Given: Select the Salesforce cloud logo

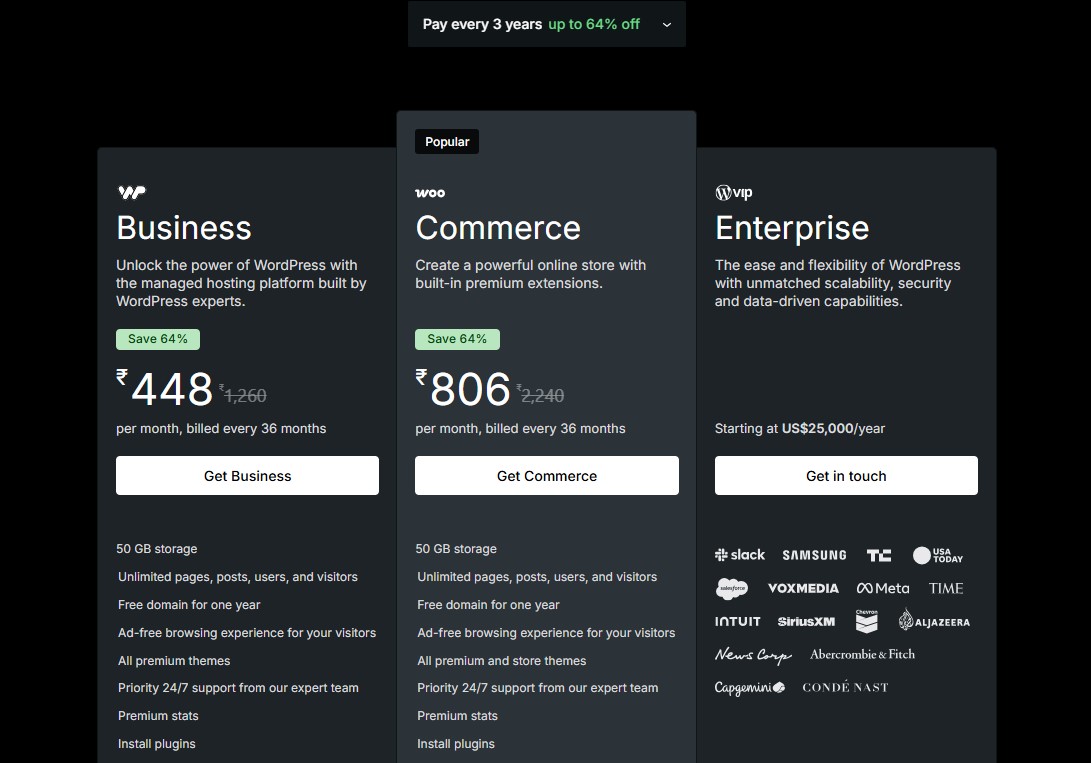Looking at the screenshot, I should pyautogui.click(x=731, y=588).
